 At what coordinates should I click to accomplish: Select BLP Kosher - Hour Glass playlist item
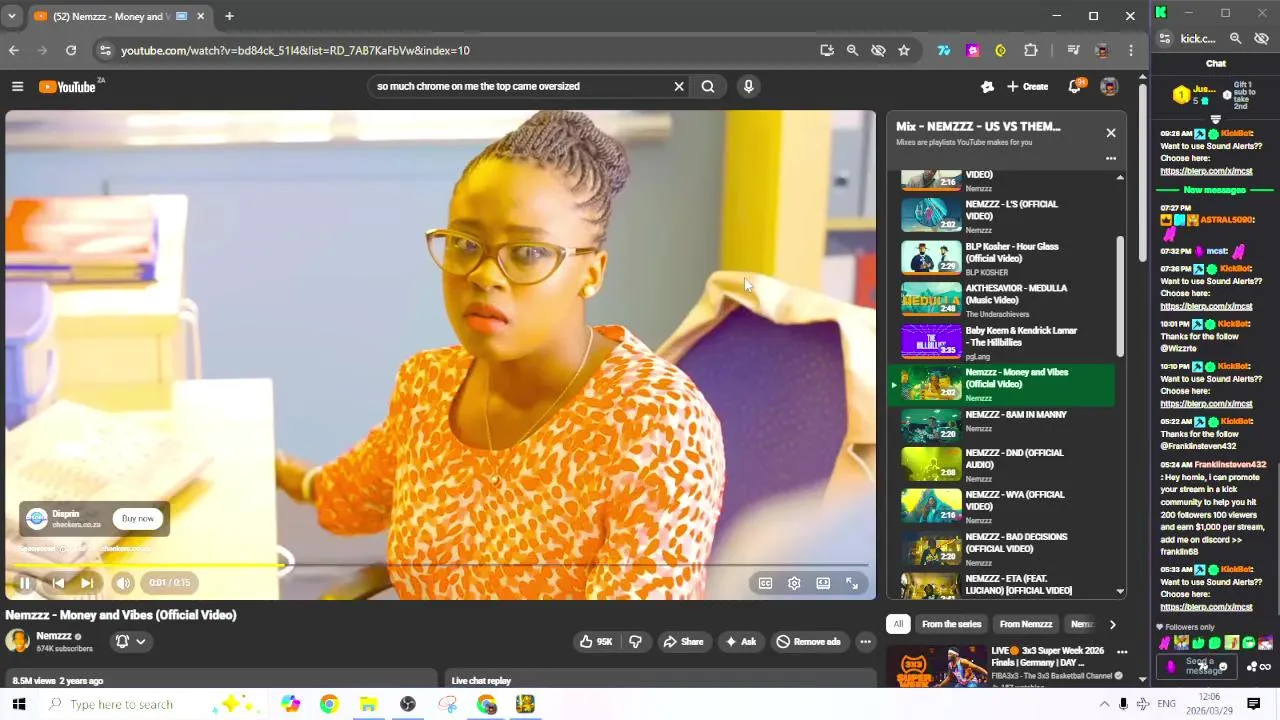click(1001, 258)
